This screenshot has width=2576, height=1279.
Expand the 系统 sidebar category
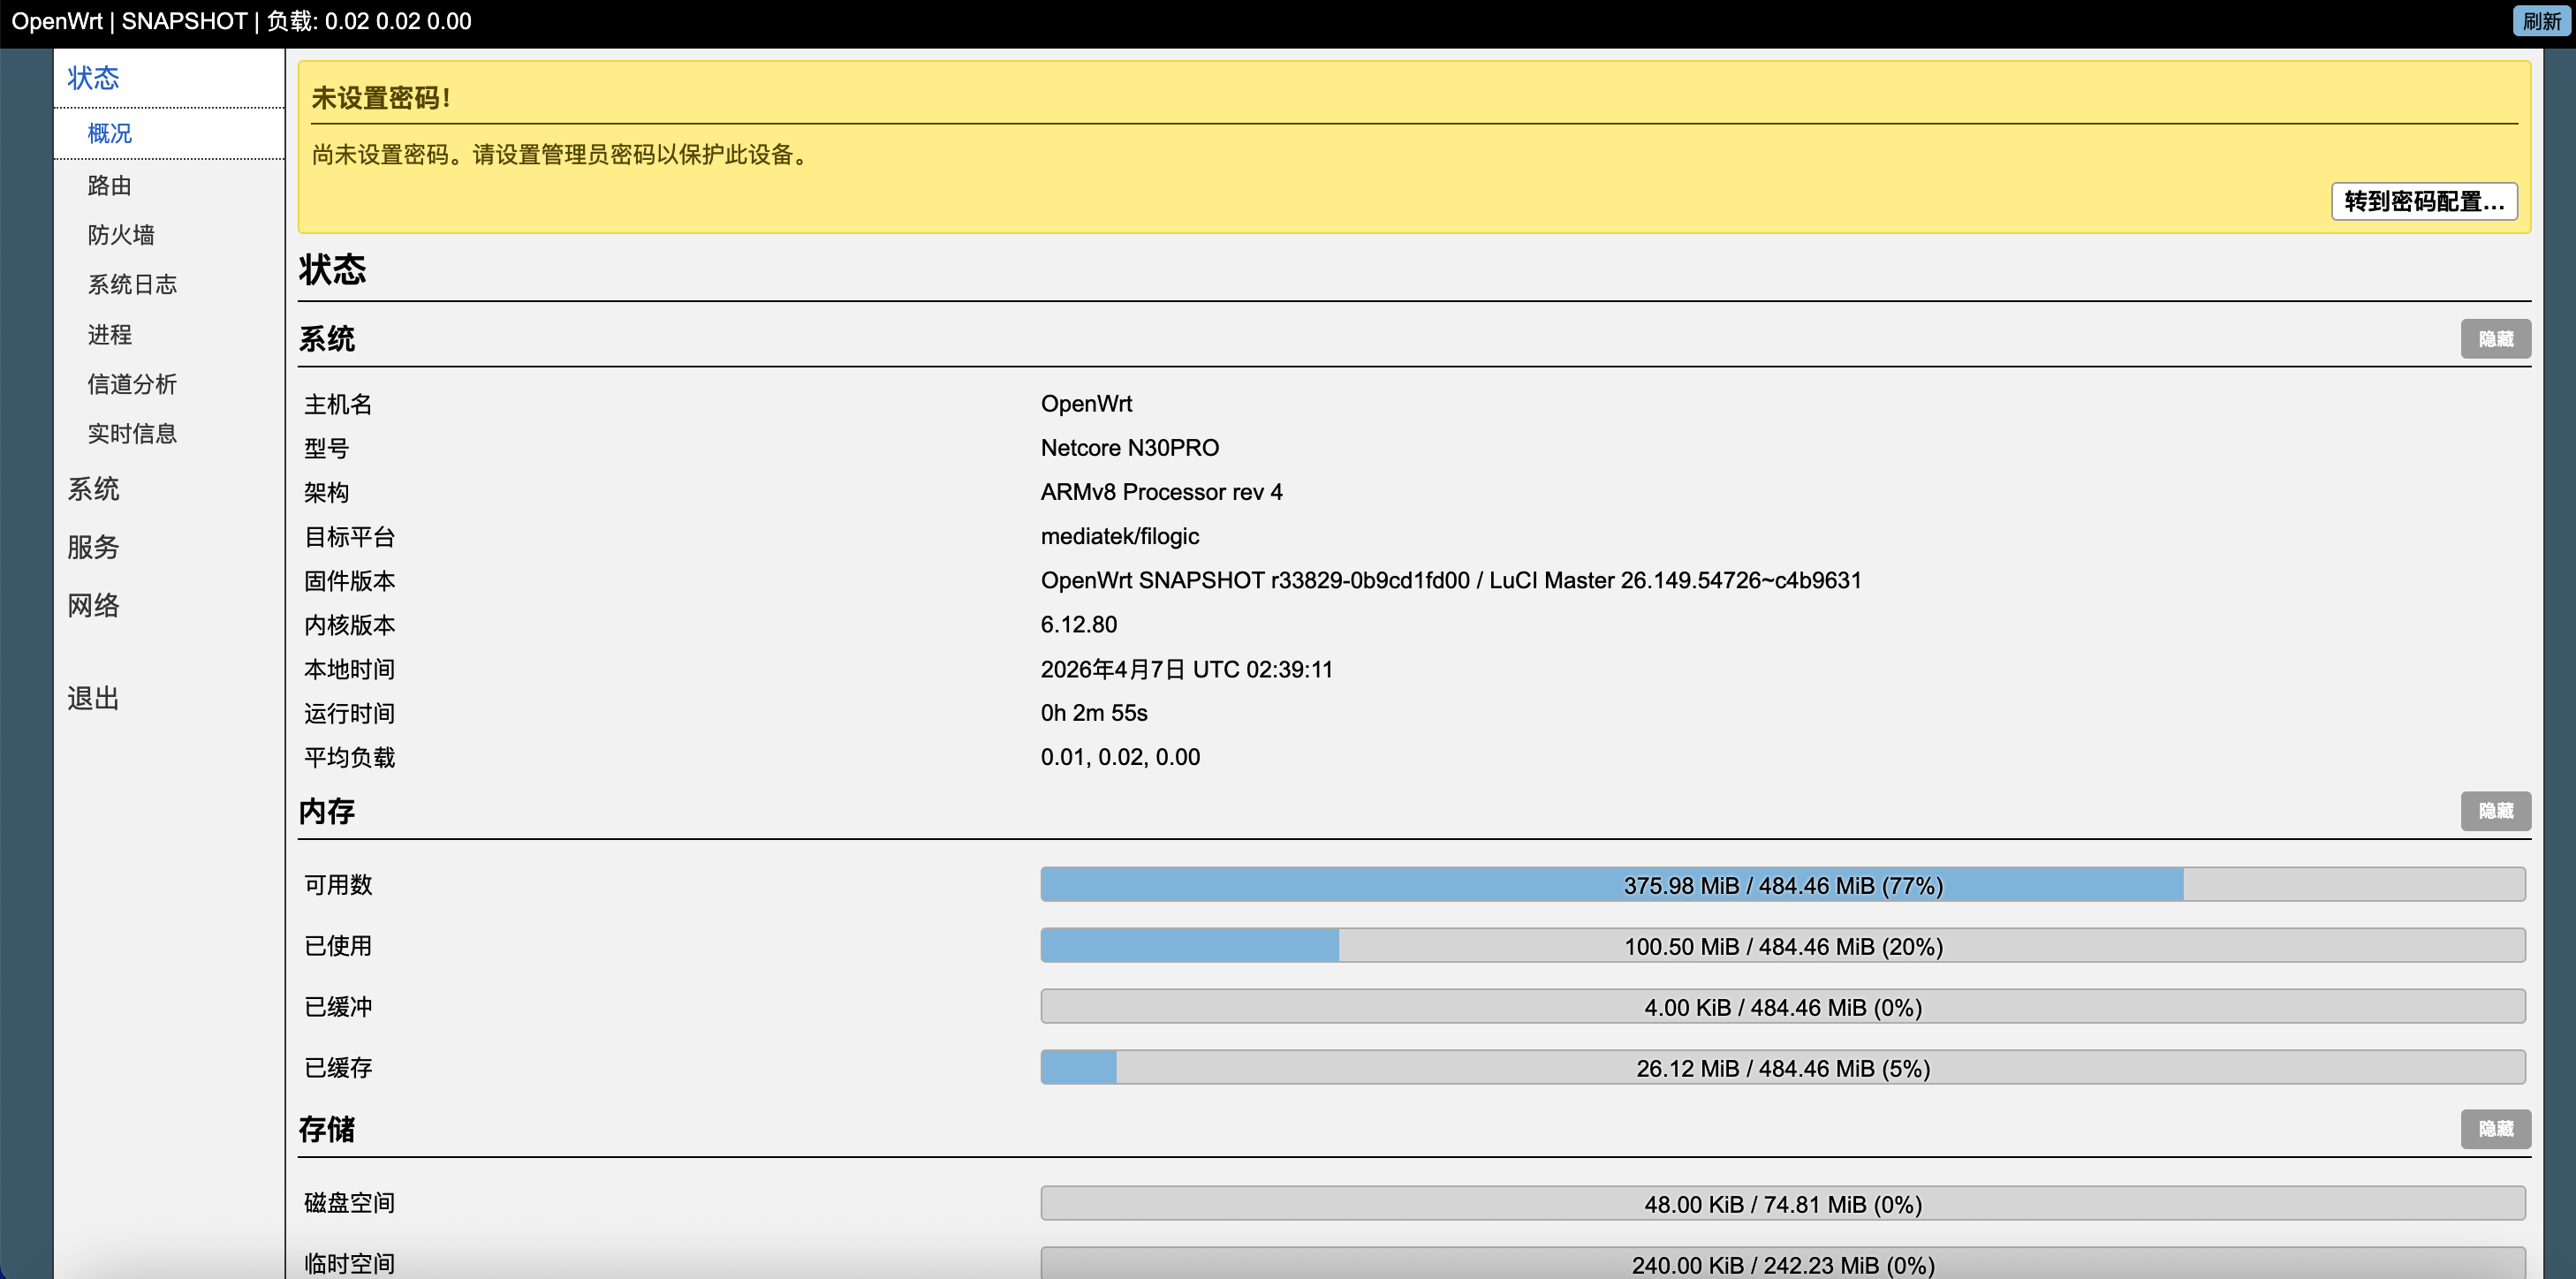click(93, 489)
